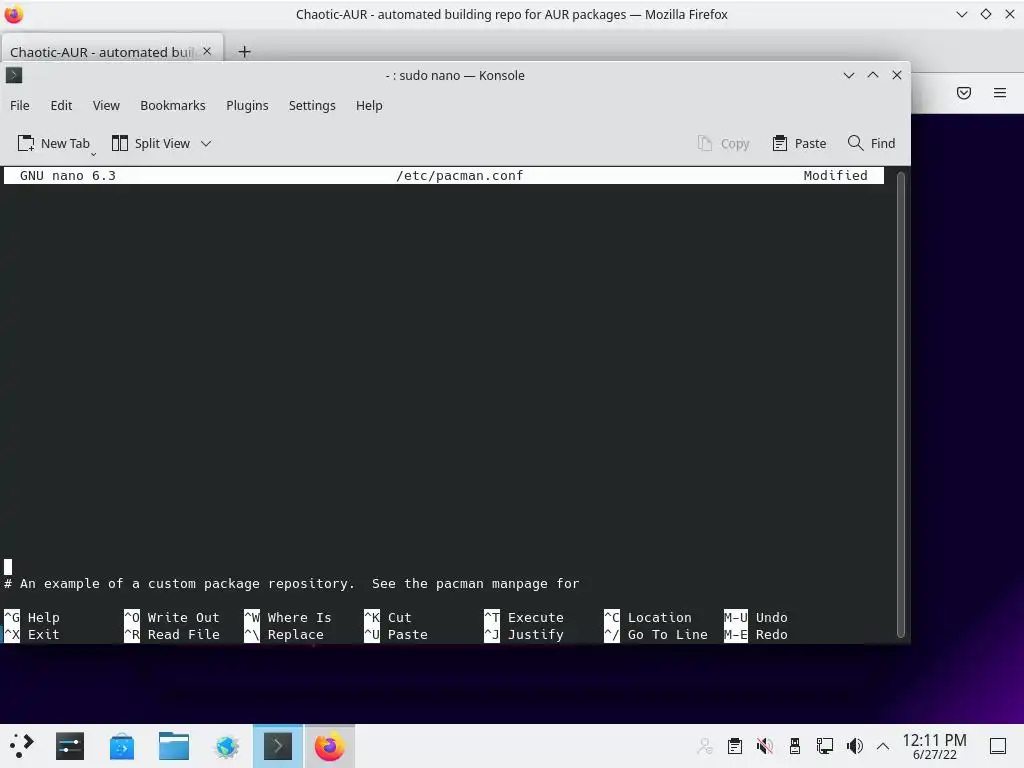Open the Help menu in Konsole
1024x768 pixels.
(x=369, y=105)
